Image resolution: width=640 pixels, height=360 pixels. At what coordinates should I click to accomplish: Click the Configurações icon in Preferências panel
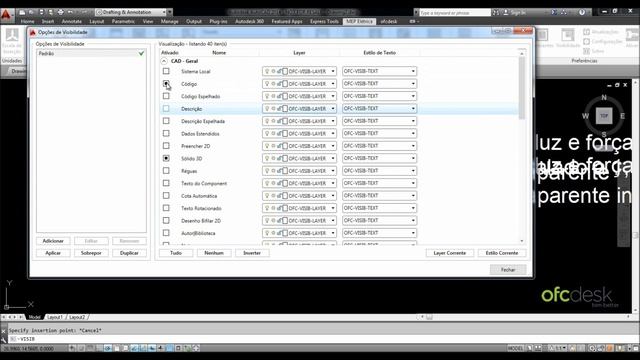(587, 41)
